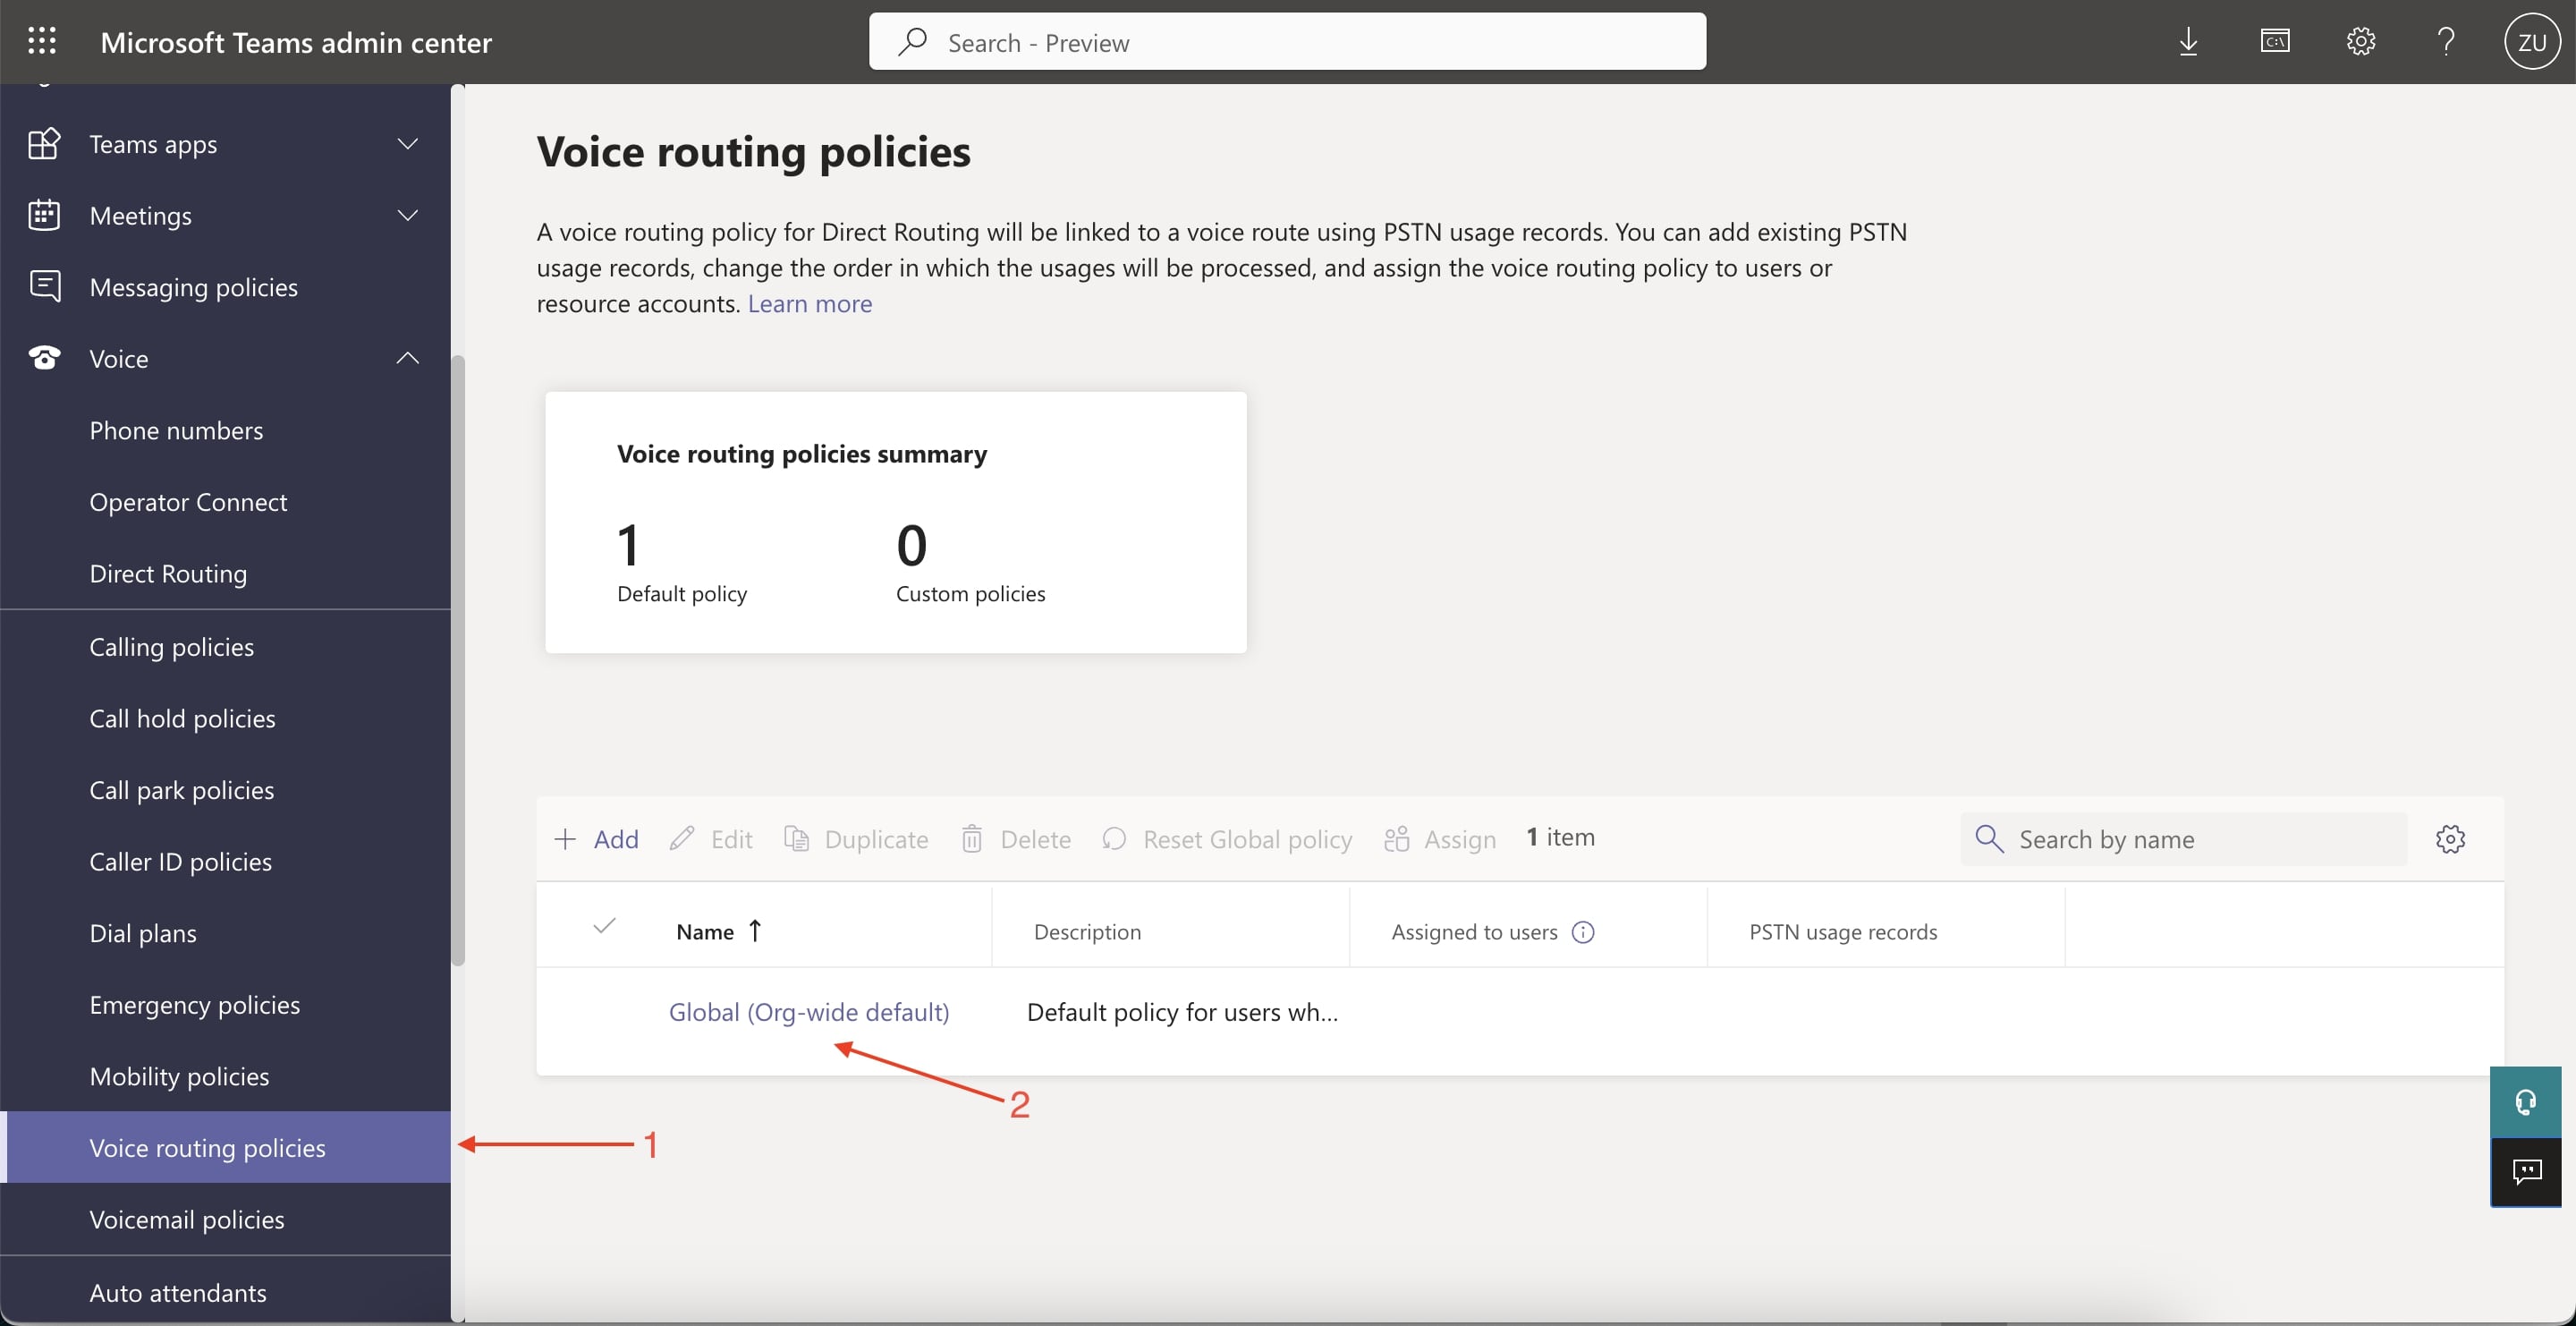Screen dimensions: 2576x1326
Task: Open Cloud Shell console icon
Action: click(2274, 41)
